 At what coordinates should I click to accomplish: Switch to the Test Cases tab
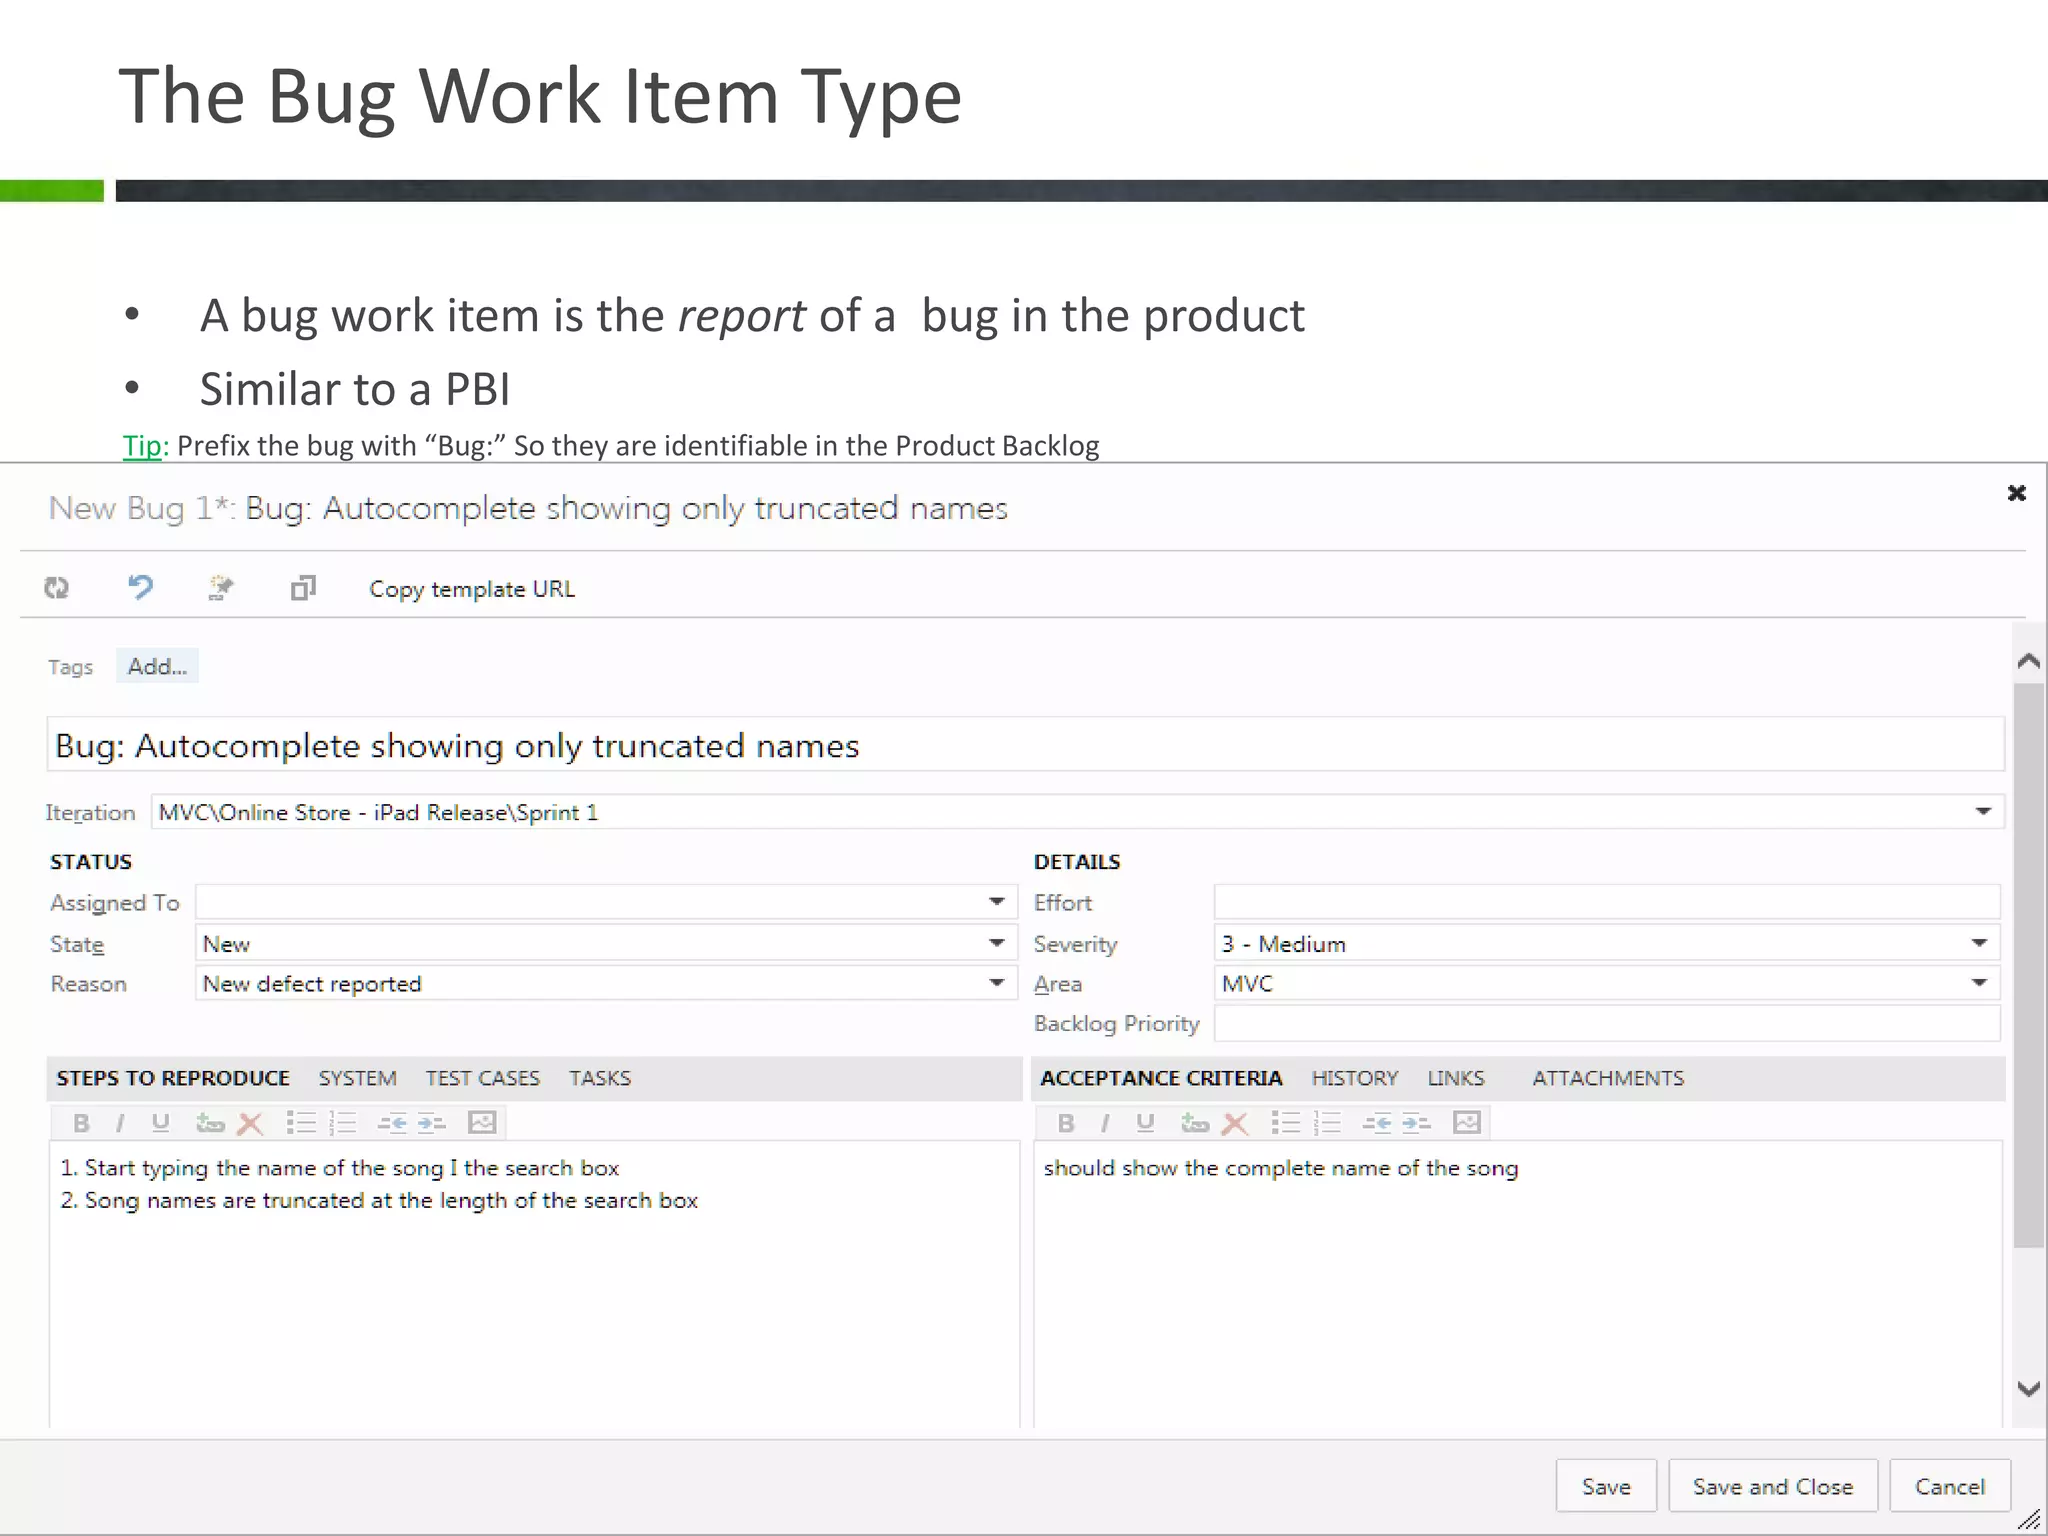pyautogui.click(x=482, y=1078)
